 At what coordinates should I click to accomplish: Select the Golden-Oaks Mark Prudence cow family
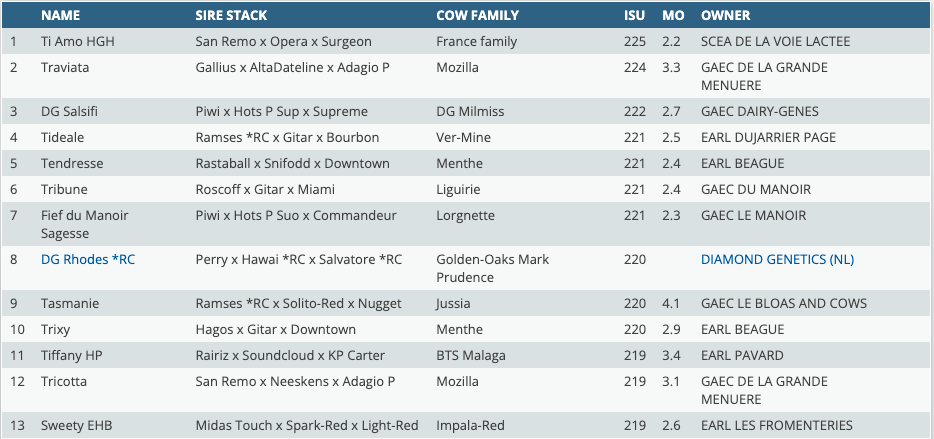pos(492,268)
